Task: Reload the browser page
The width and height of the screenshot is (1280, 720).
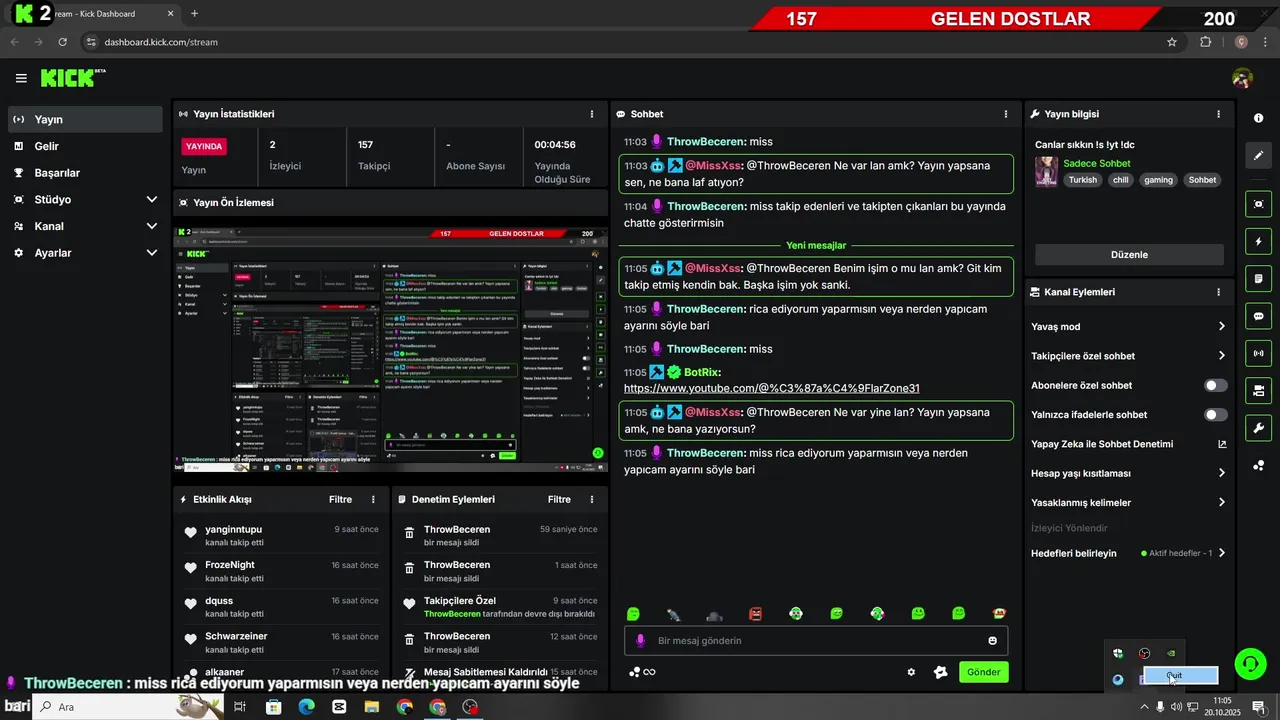Action: pyautogui.click(x=63, y=42)
